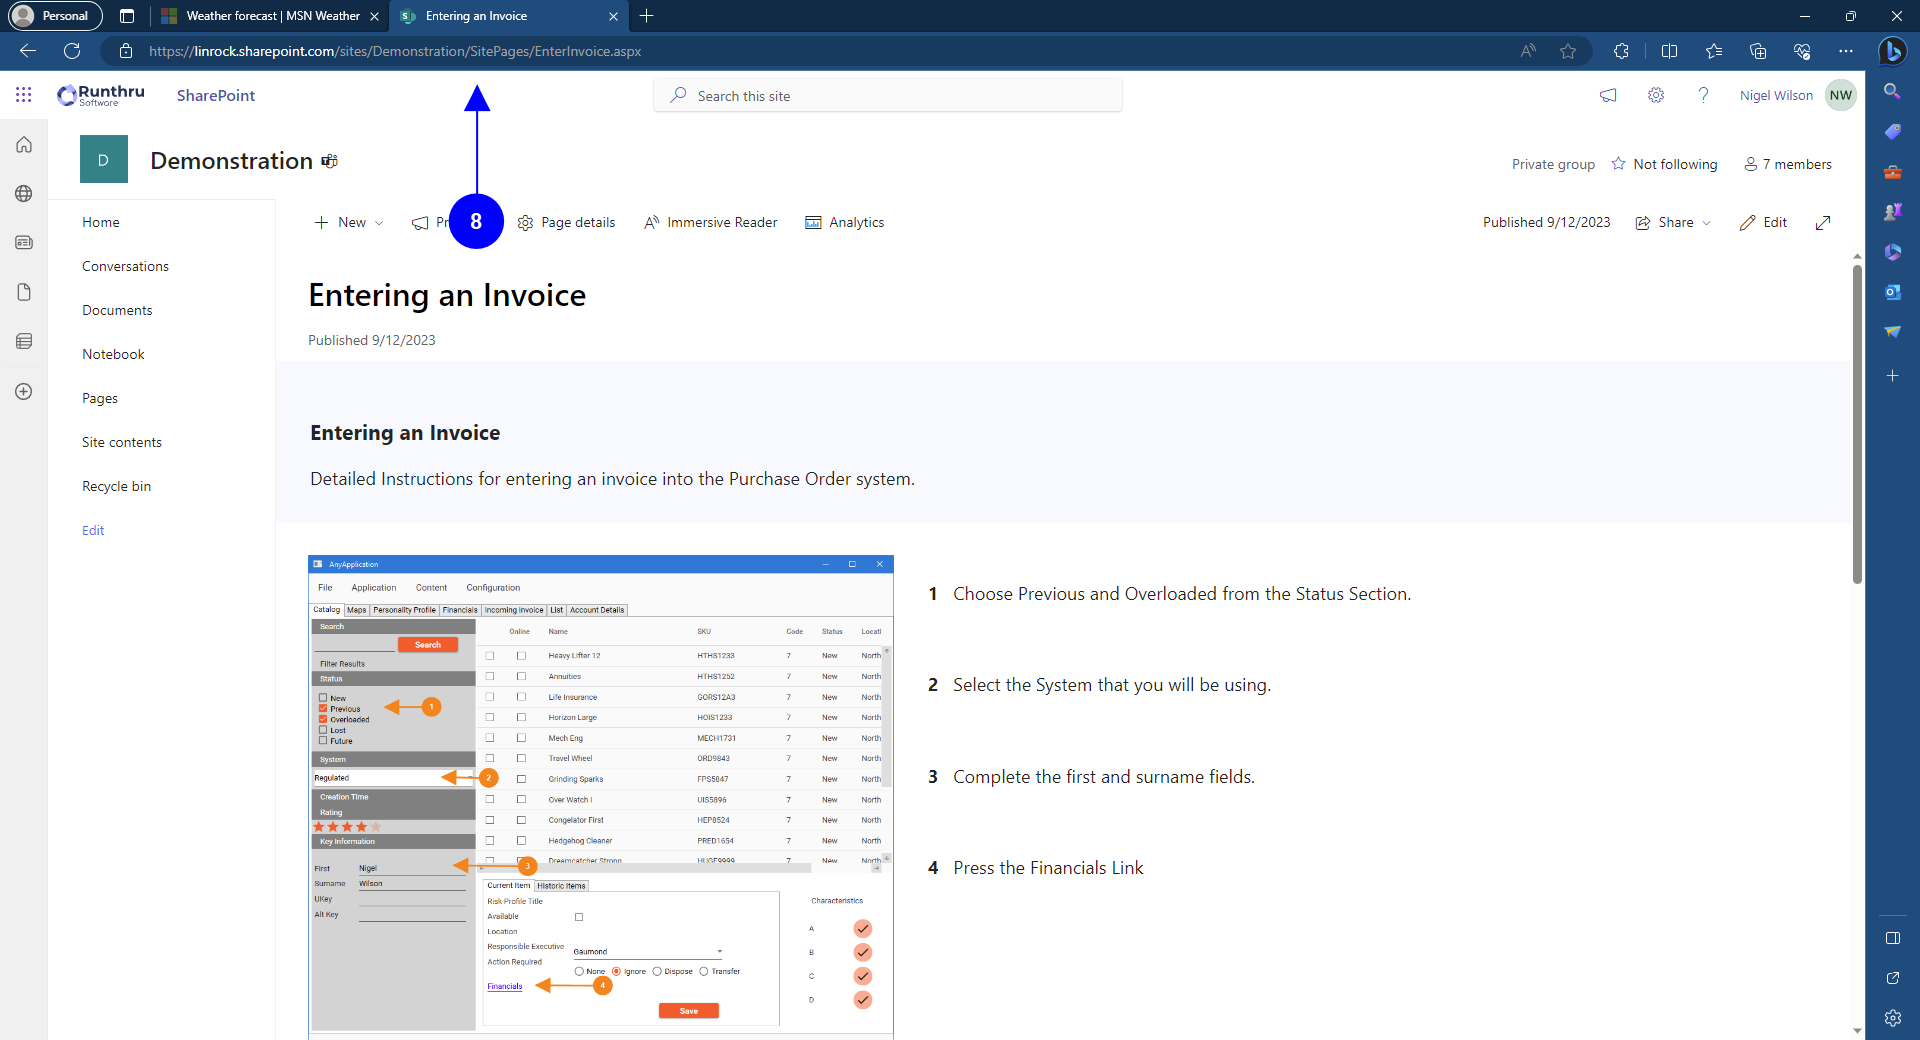Click the Search this site box
This screenshot has width=1920, height=1040.
click(x=888, y=96)
